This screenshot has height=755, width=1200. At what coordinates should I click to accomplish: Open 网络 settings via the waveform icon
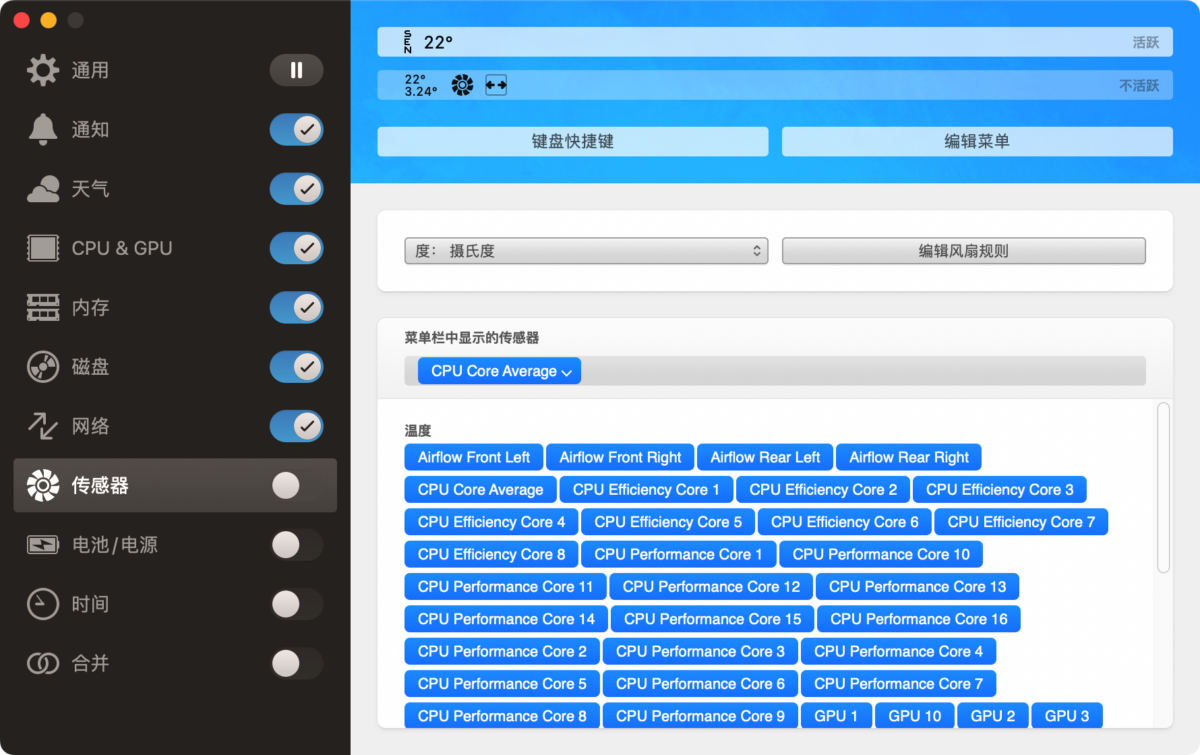[44, 425]
